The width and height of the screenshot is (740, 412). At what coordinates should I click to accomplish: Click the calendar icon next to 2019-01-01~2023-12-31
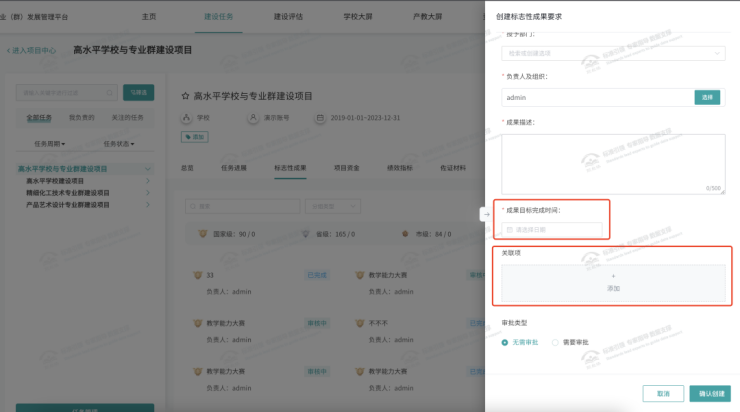[x=320, y=118]
